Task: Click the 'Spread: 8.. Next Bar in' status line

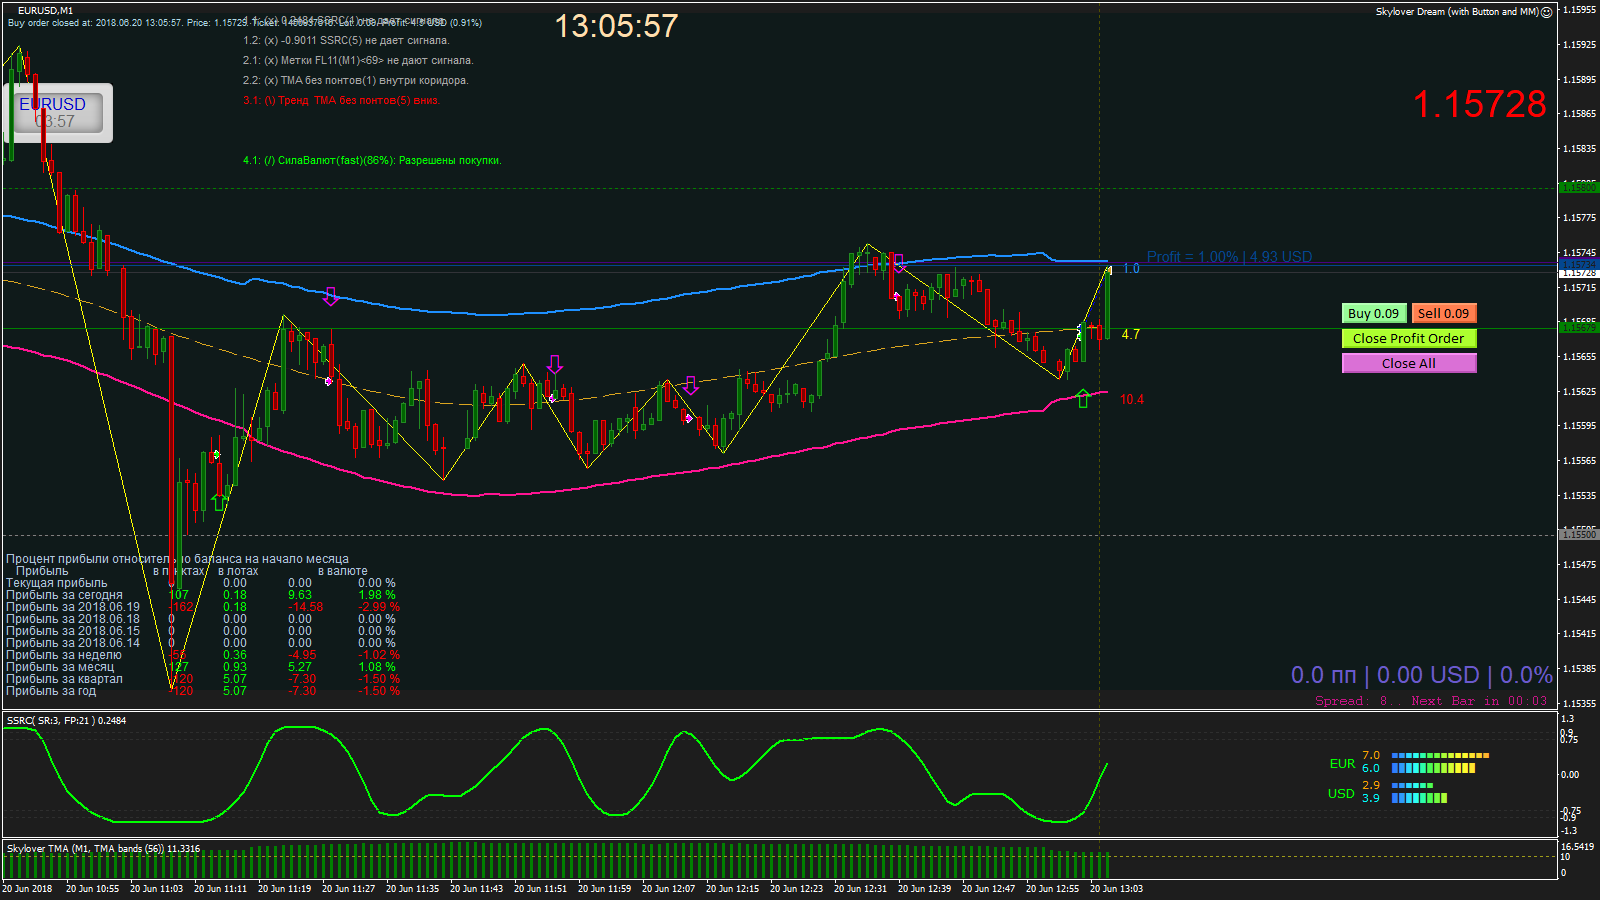Action: (1431, 701)
